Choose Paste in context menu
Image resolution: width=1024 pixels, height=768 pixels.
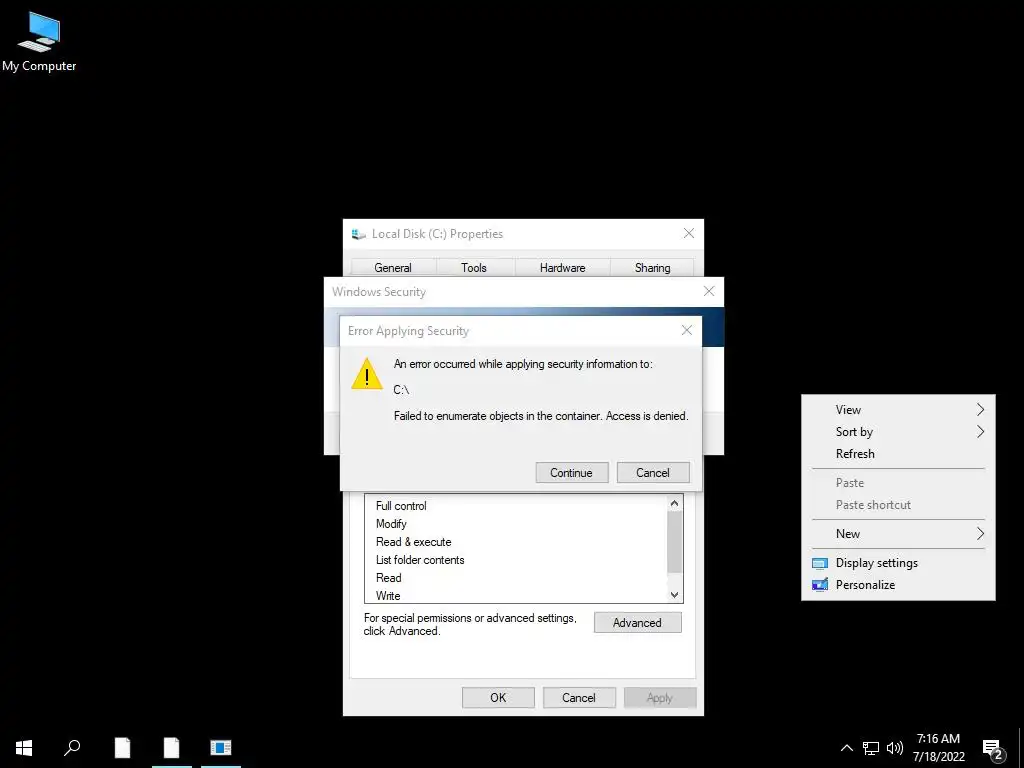898,483
